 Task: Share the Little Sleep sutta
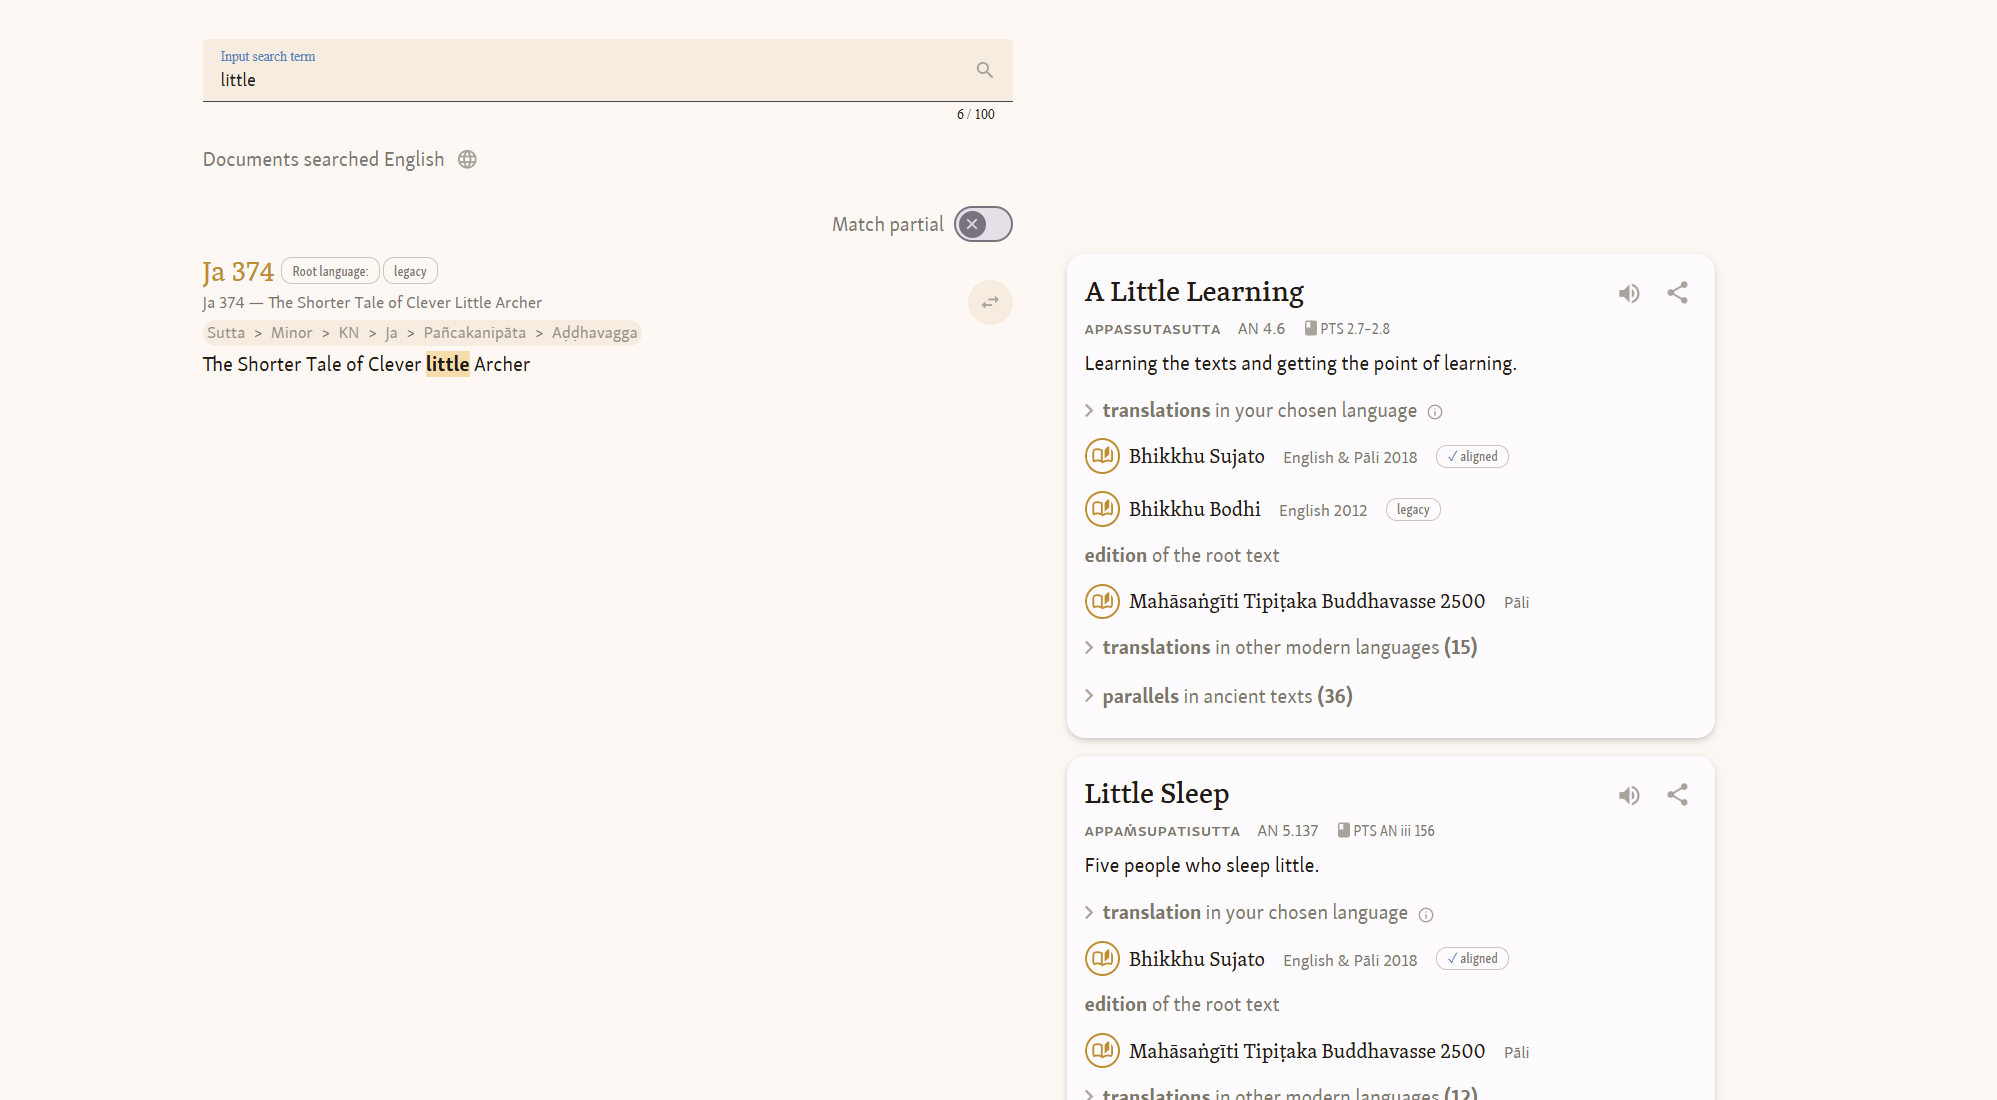(x=1677, y=795)
